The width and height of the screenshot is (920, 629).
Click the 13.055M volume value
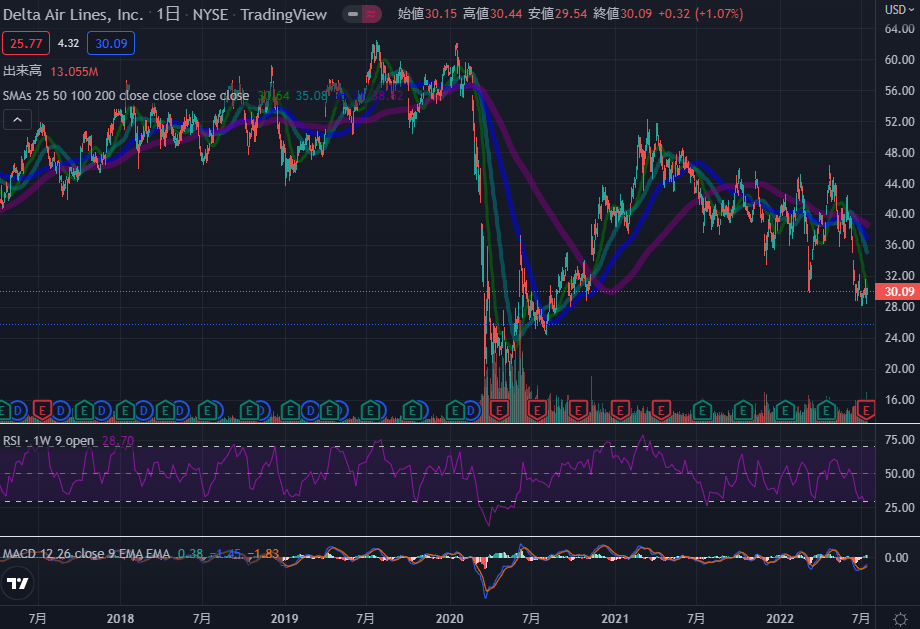click(74, 72)
